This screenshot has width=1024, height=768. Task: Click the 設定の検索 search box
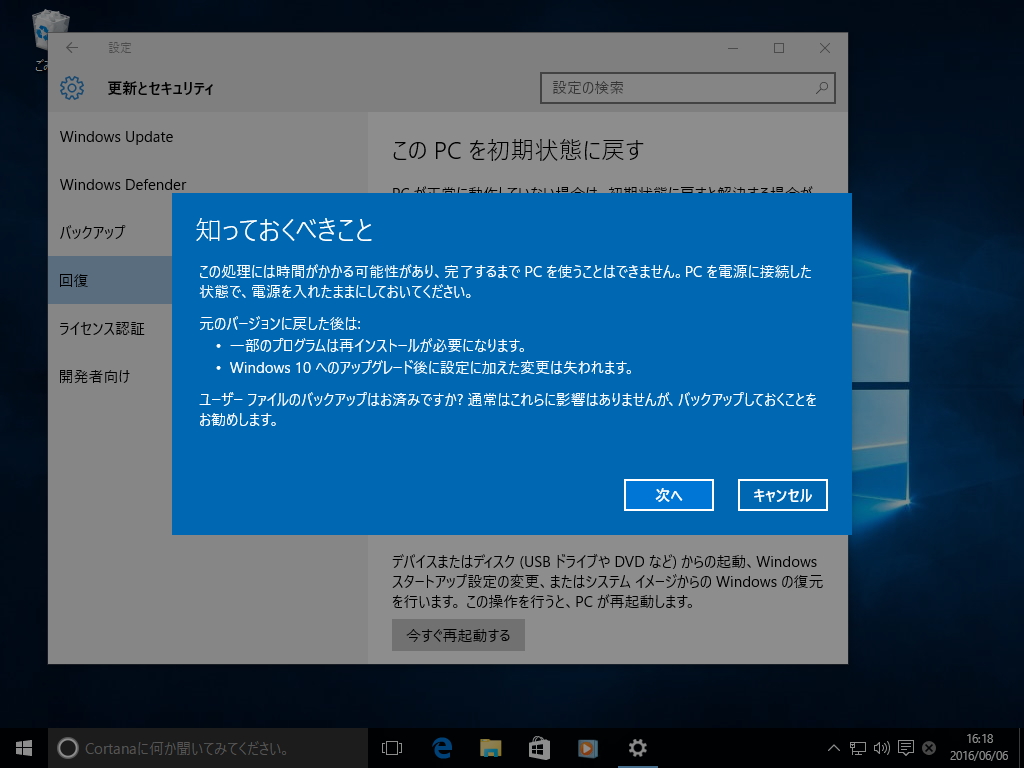coord(687,88)
